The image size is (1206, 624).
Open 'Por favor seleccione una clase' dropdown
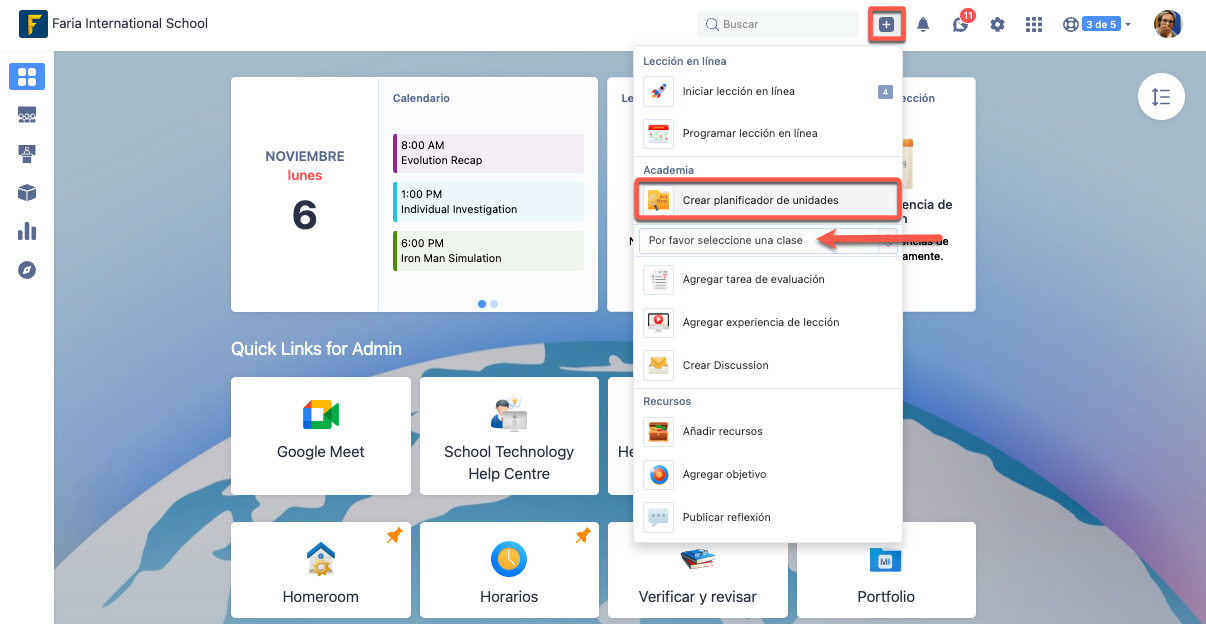point(767,240)
